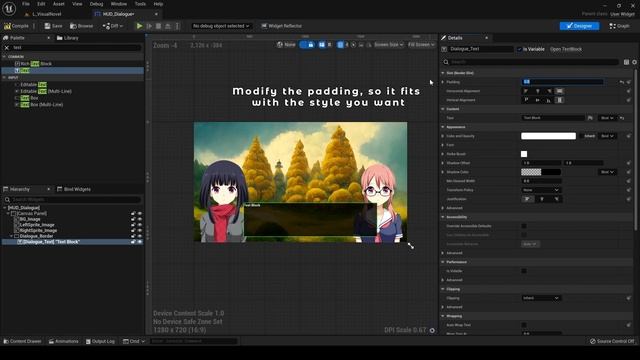
Task: Toggle lock on Canvas Panel
Action: [x=133, y=213]
